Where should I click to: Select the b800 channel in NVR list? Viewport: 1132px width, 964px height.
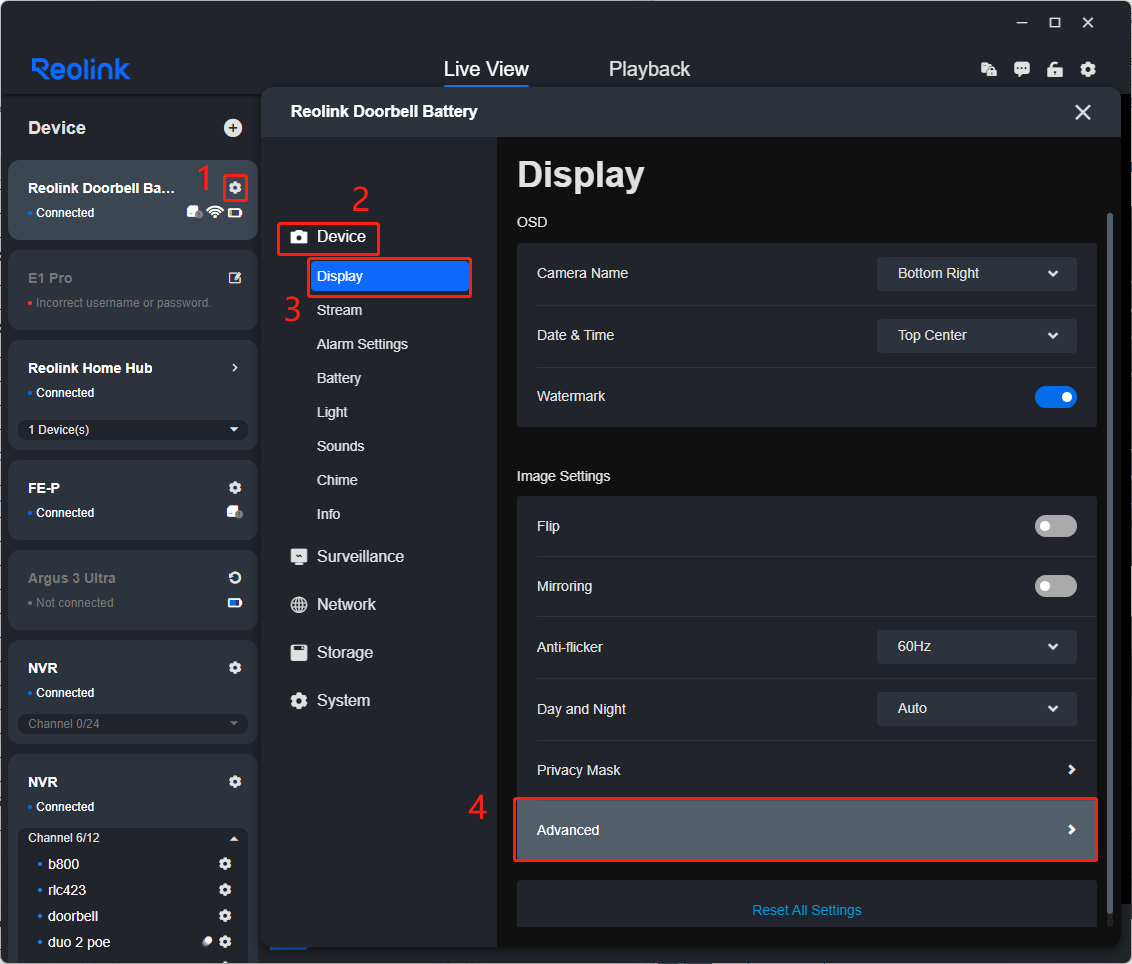coord(64,864)
